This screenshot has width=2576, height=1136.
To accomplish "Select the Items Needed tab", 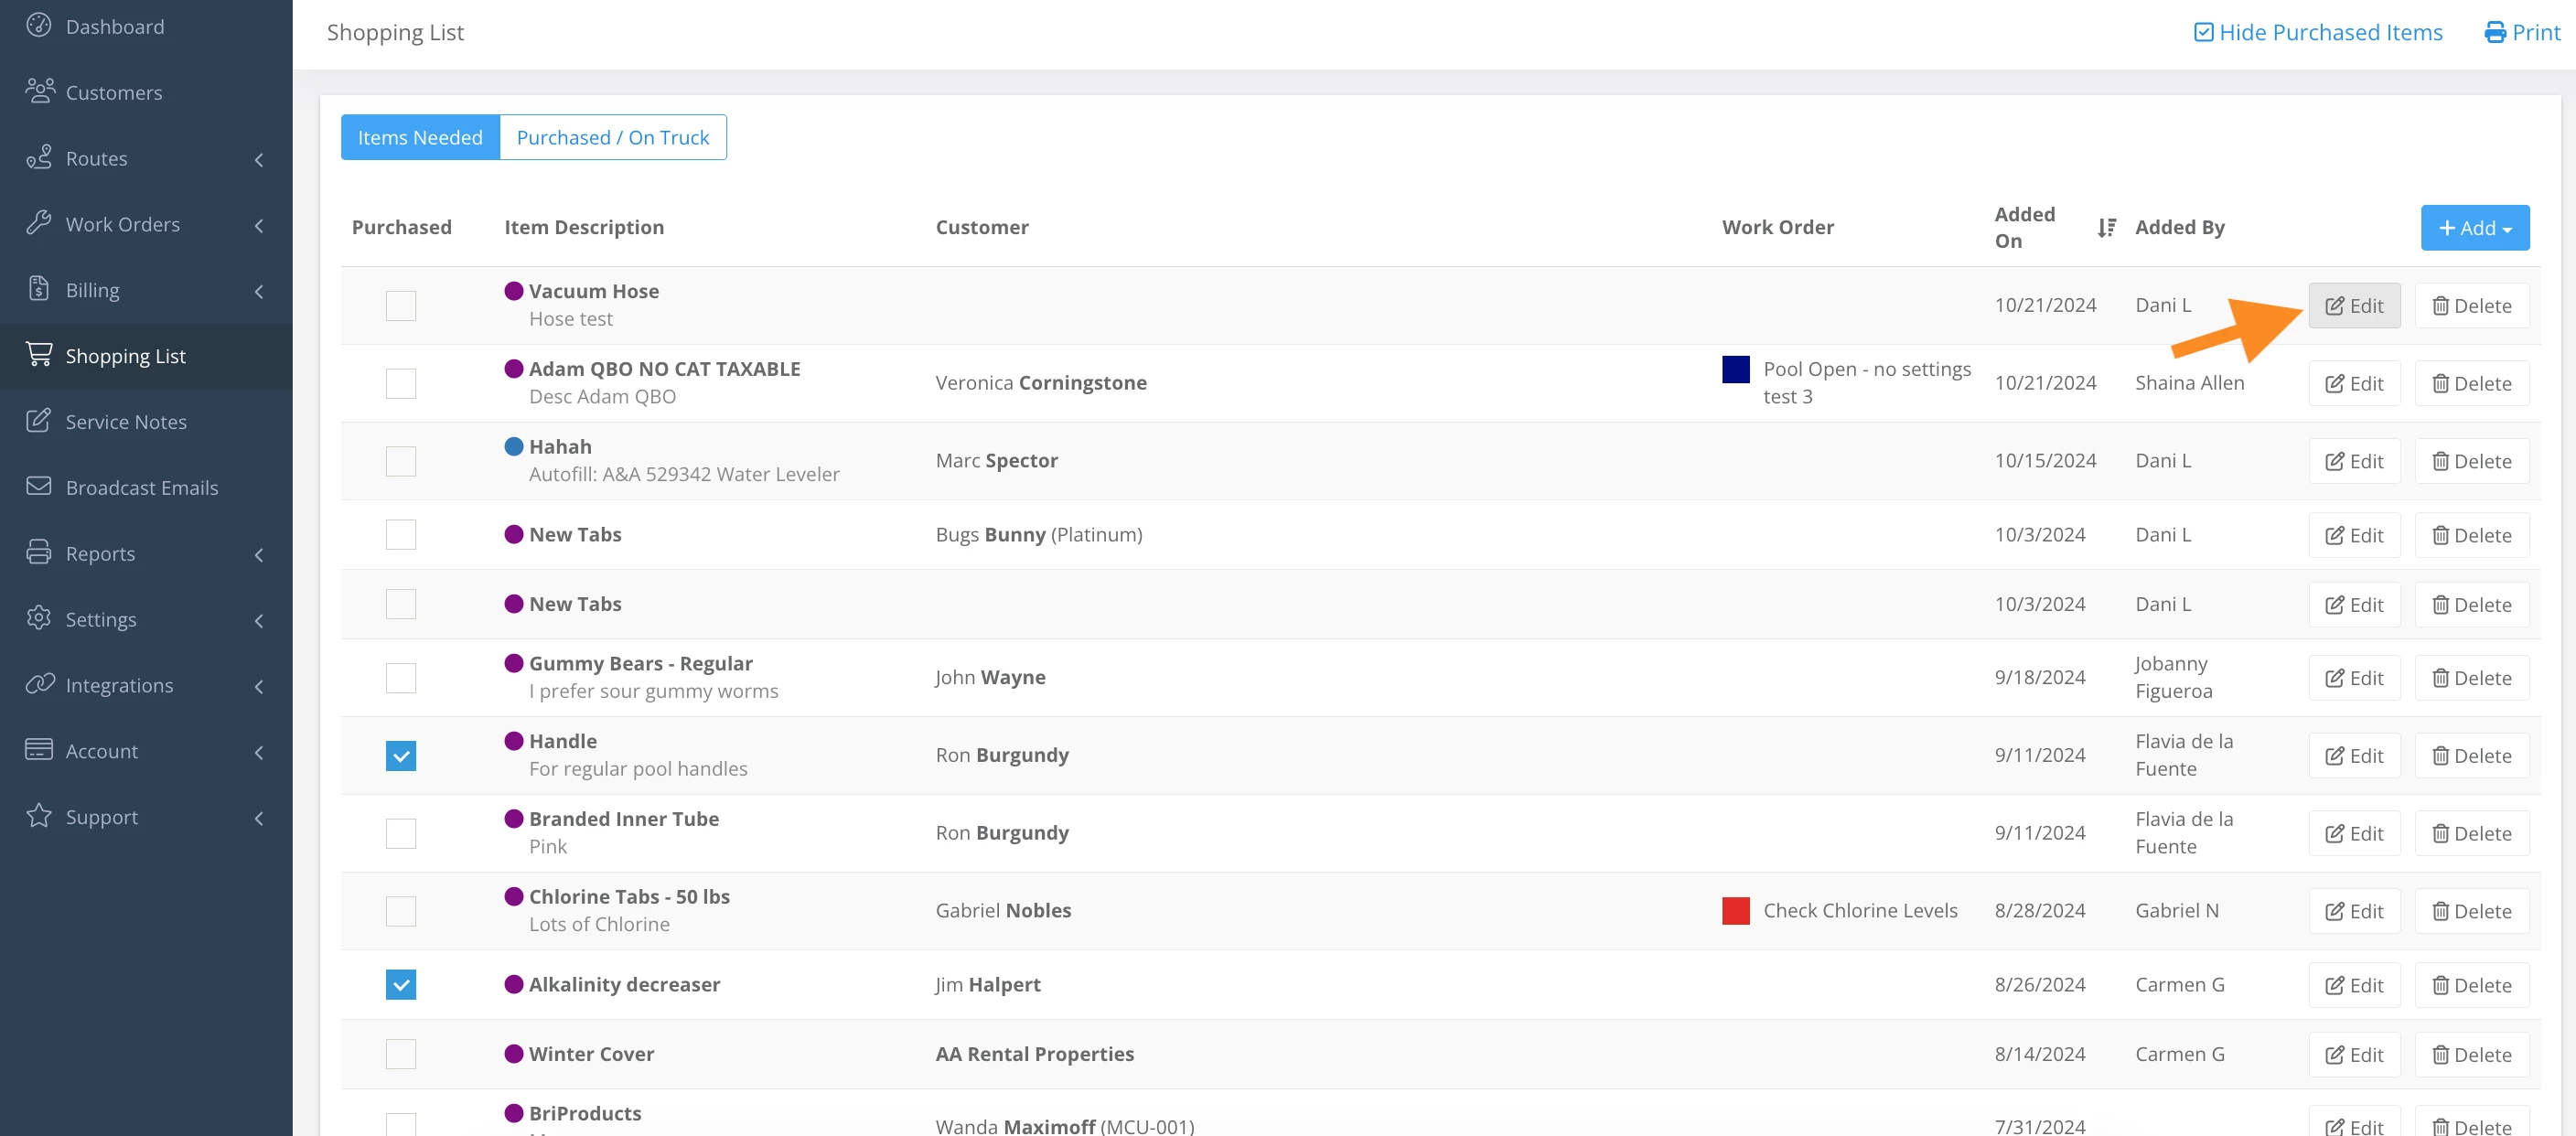I will [420, 137].
